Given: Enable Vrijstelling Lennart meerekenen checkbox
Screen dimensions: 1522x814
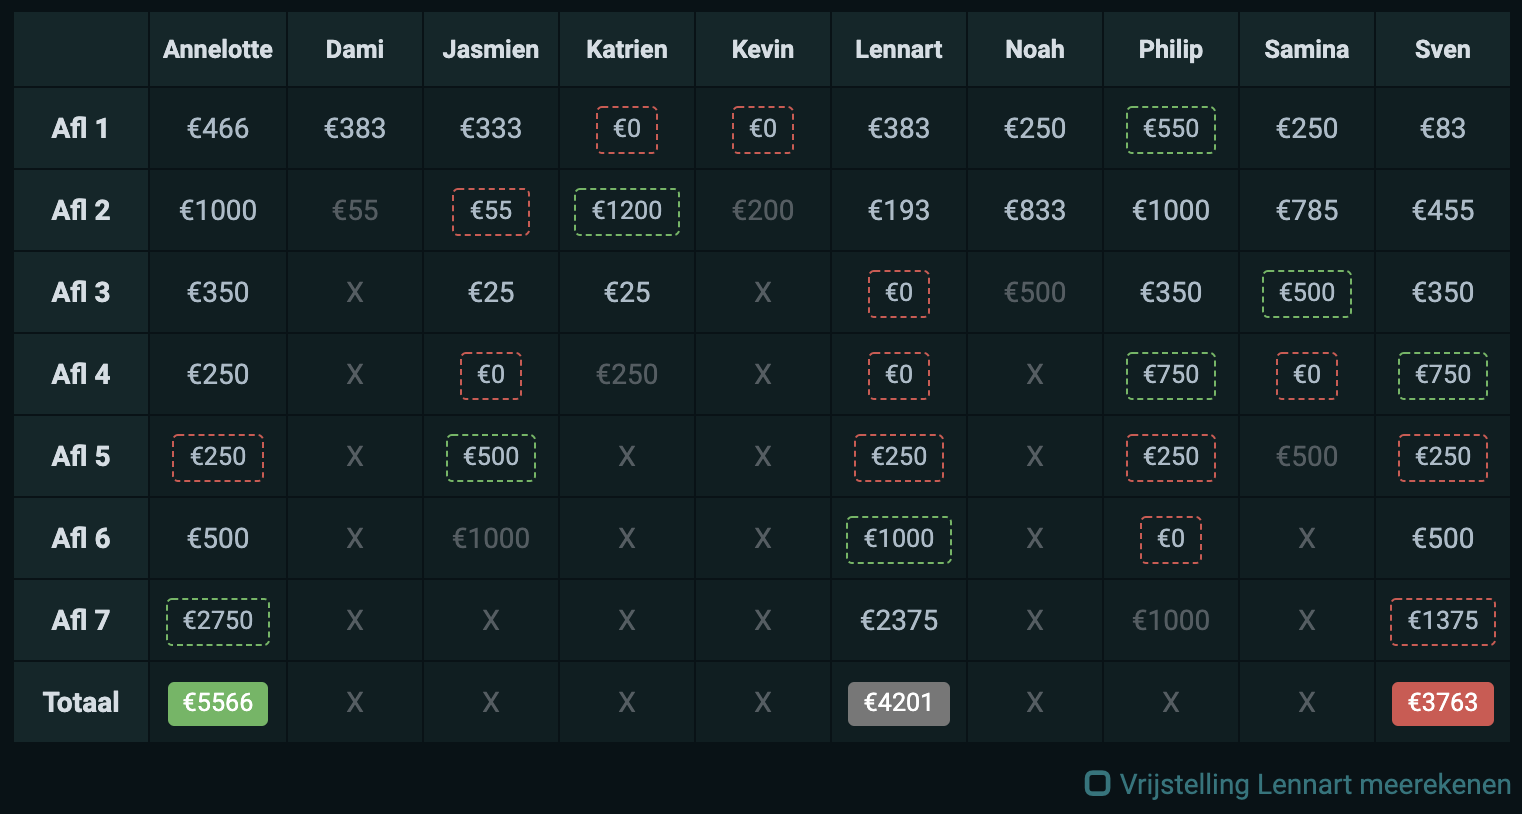Looking at the screenshot, I should pyautogui.click(x=1098, y=784).
